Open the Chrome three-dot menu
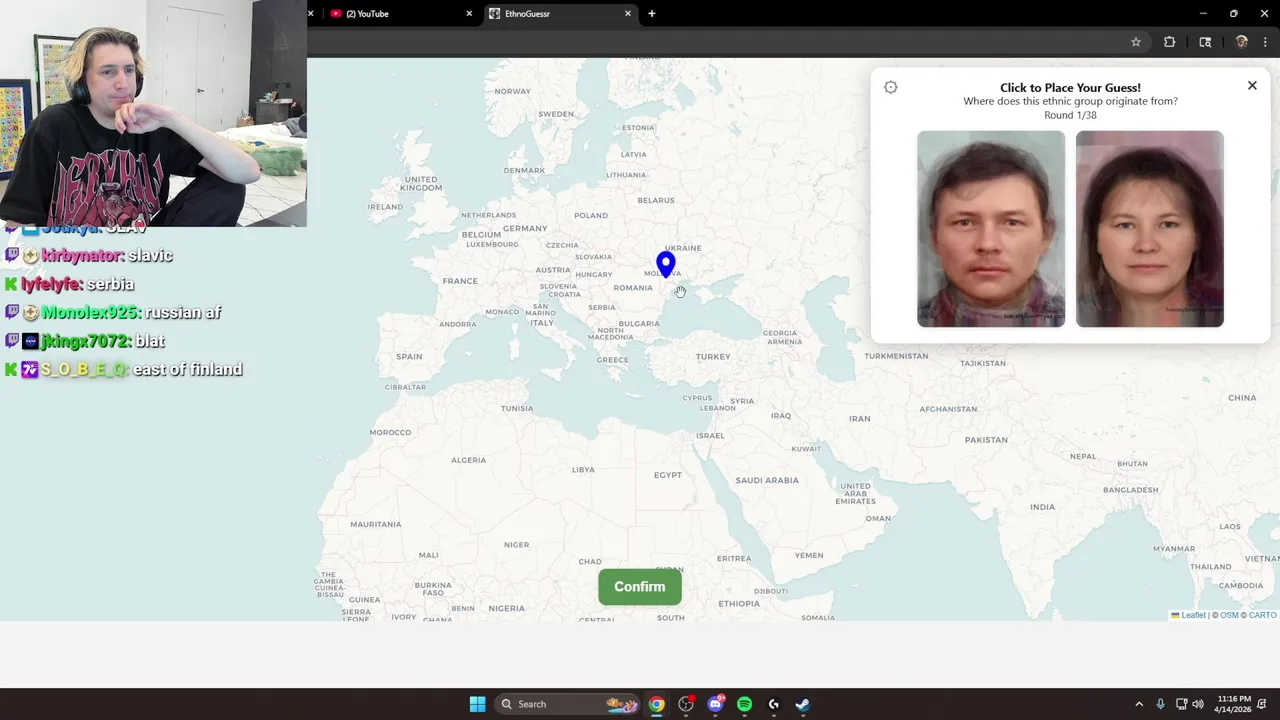 click(1265, 42)
